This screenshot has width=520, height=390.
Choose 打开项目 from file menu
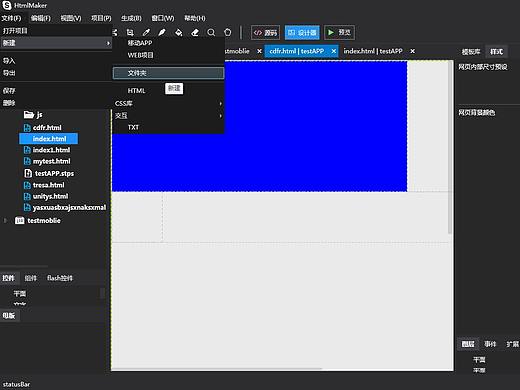click(x=56, y=31)
